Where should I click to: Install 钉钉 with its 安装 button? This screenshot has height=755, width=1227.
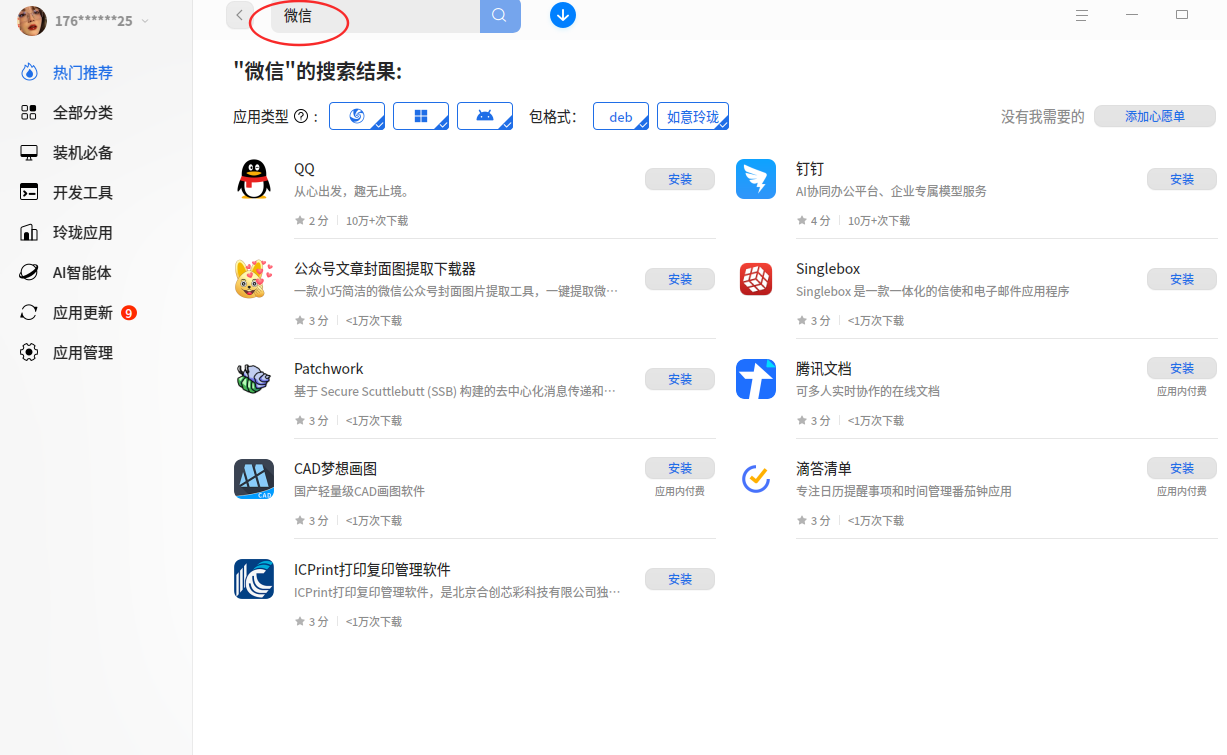(x=1182, y=179)
